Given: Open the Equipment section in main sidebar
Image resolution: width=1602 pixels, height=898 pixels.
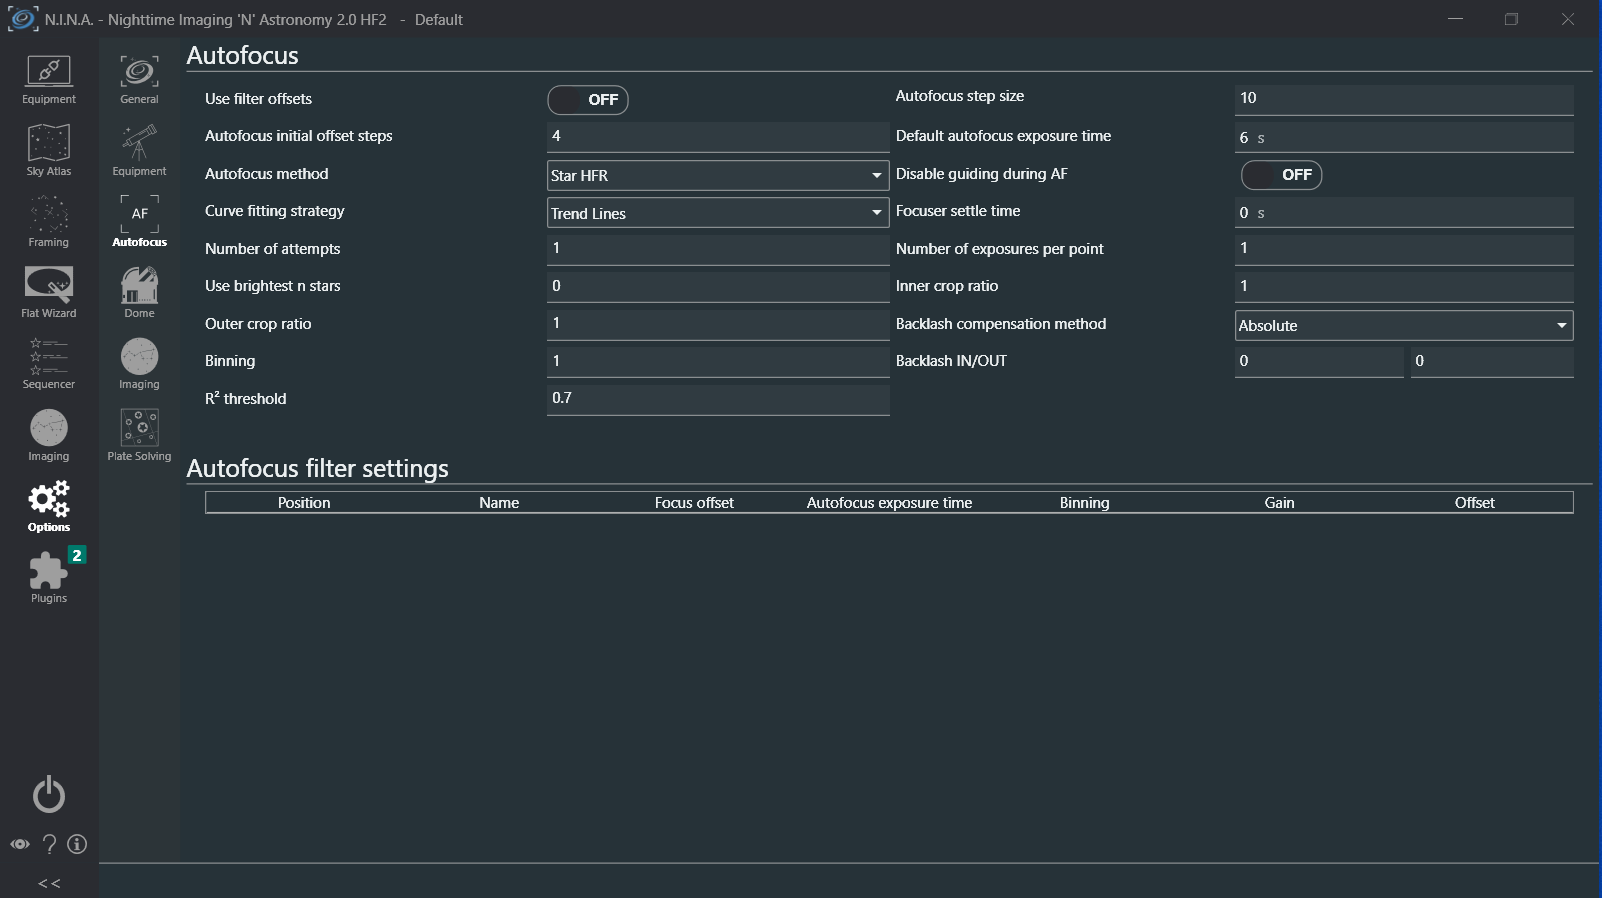Looking at the screenshot, I should coord(48,80).
